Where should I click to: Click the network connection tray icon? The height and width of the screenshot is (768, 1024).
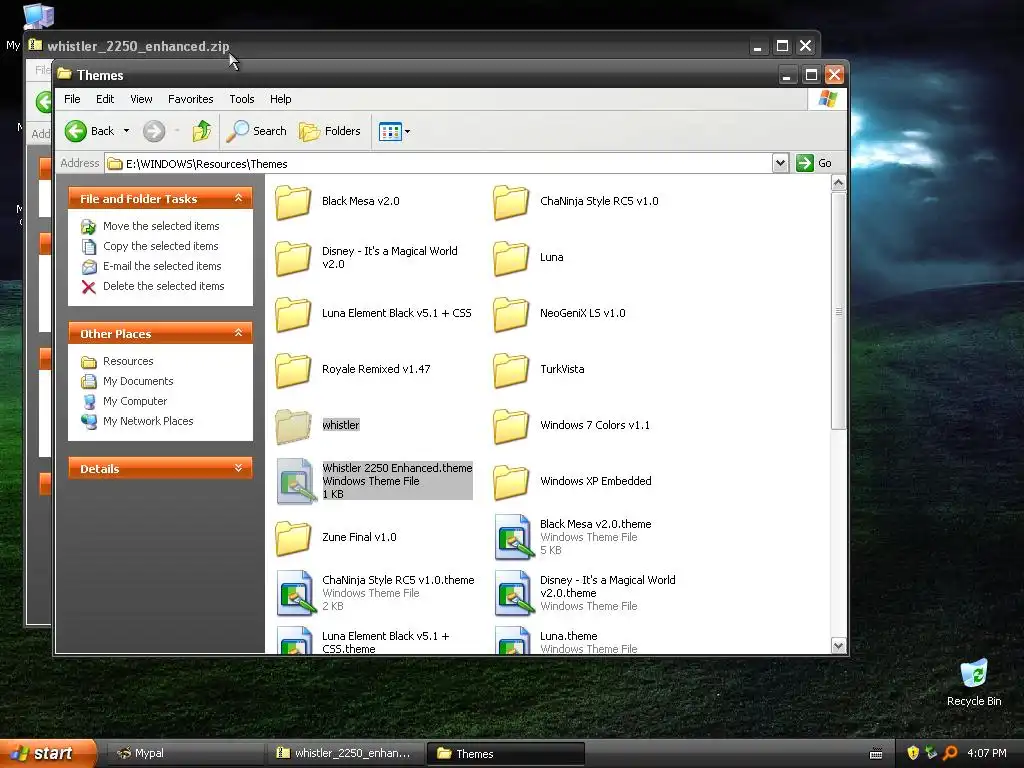tap(931, 753)
